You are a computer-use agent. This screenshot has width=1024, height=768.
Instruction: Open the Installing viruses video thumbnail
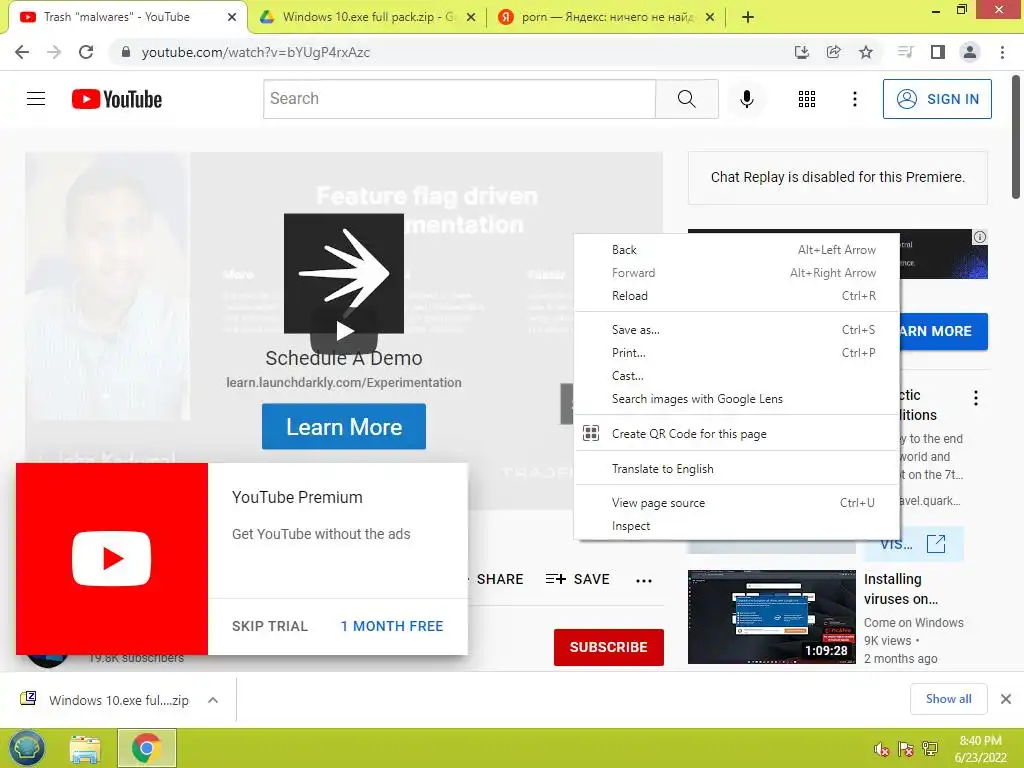coord(771,617)
